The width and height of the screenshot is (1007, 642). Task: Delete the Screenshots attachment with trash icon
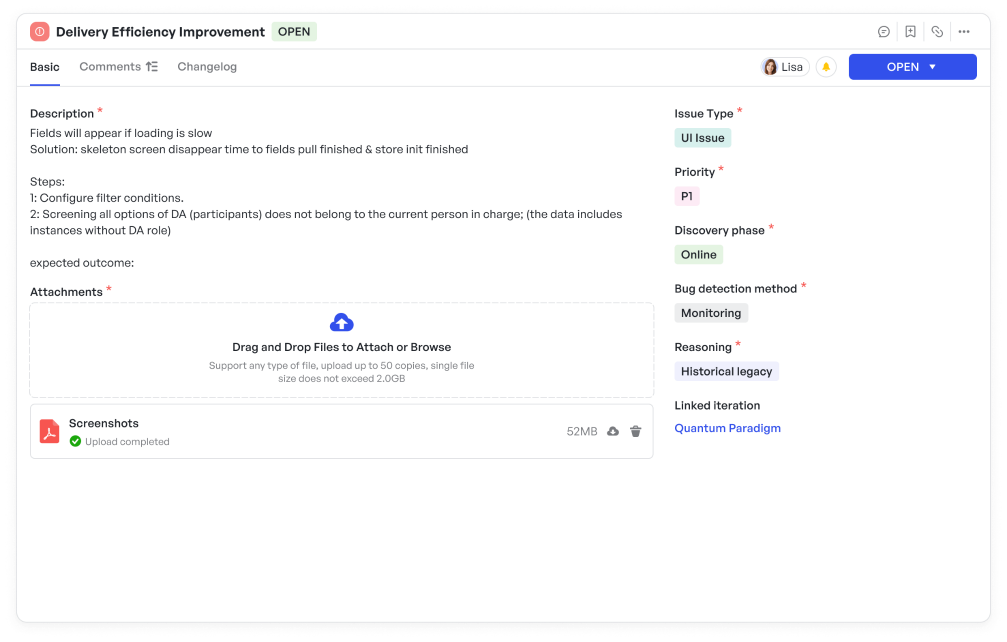pyautogui.click(x=635, y=431)
